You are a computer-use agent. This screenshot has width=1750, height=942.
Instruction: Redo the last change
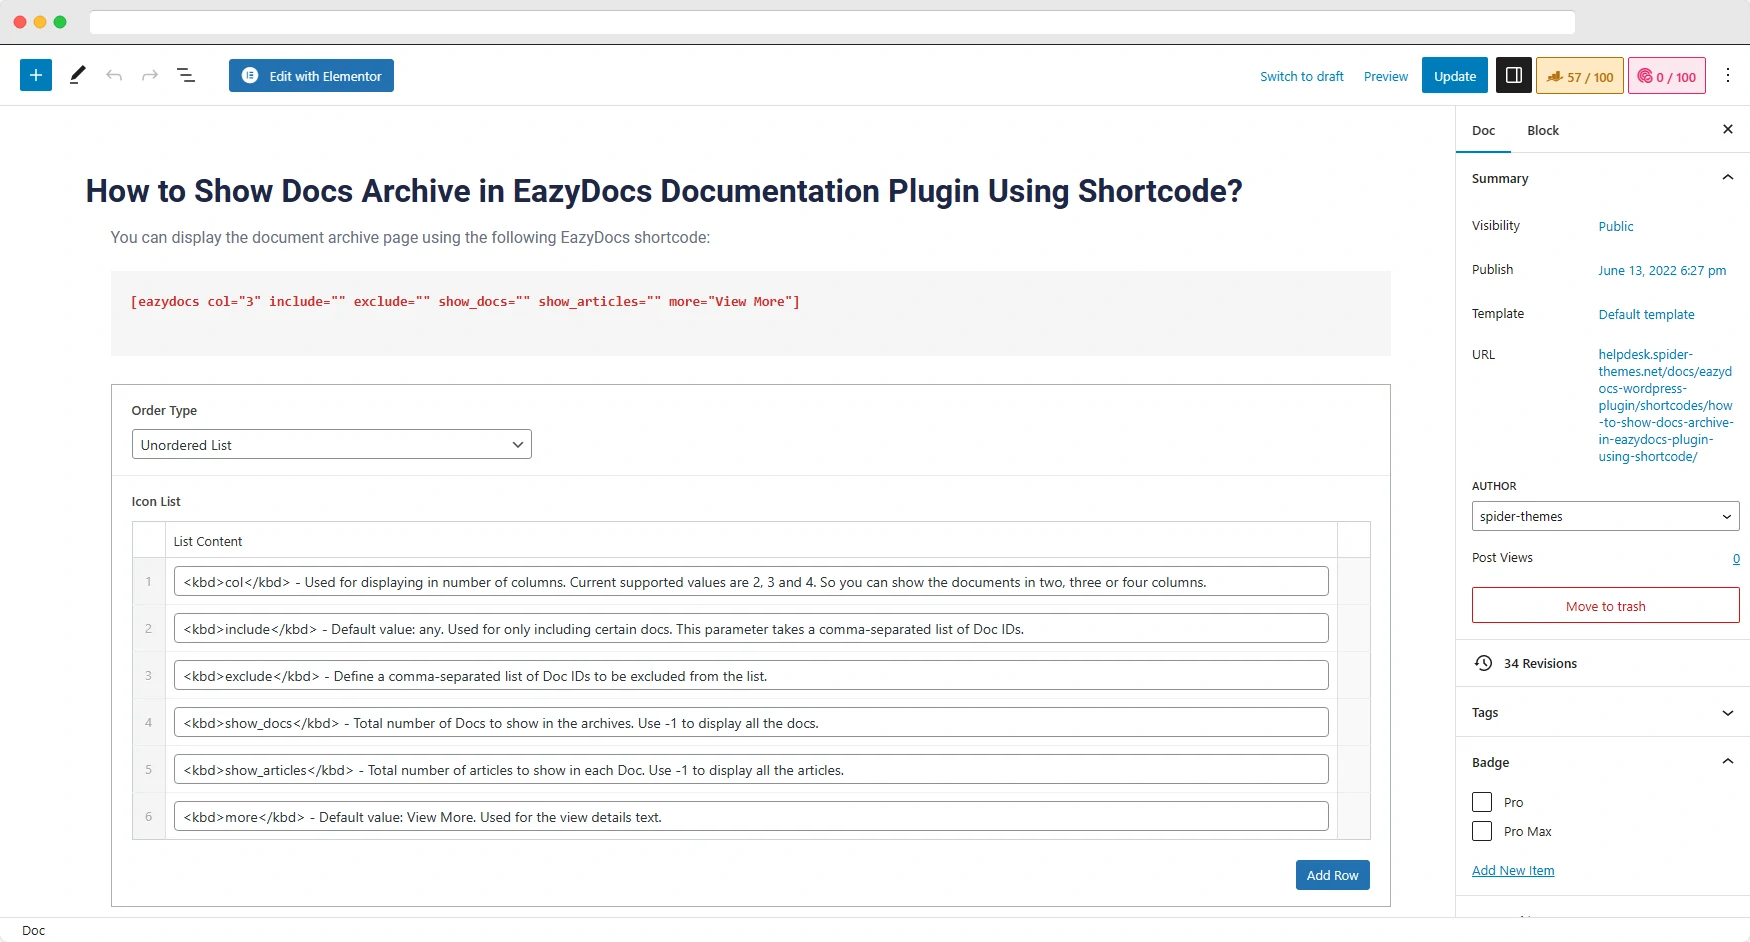click(x=150, y=75)
